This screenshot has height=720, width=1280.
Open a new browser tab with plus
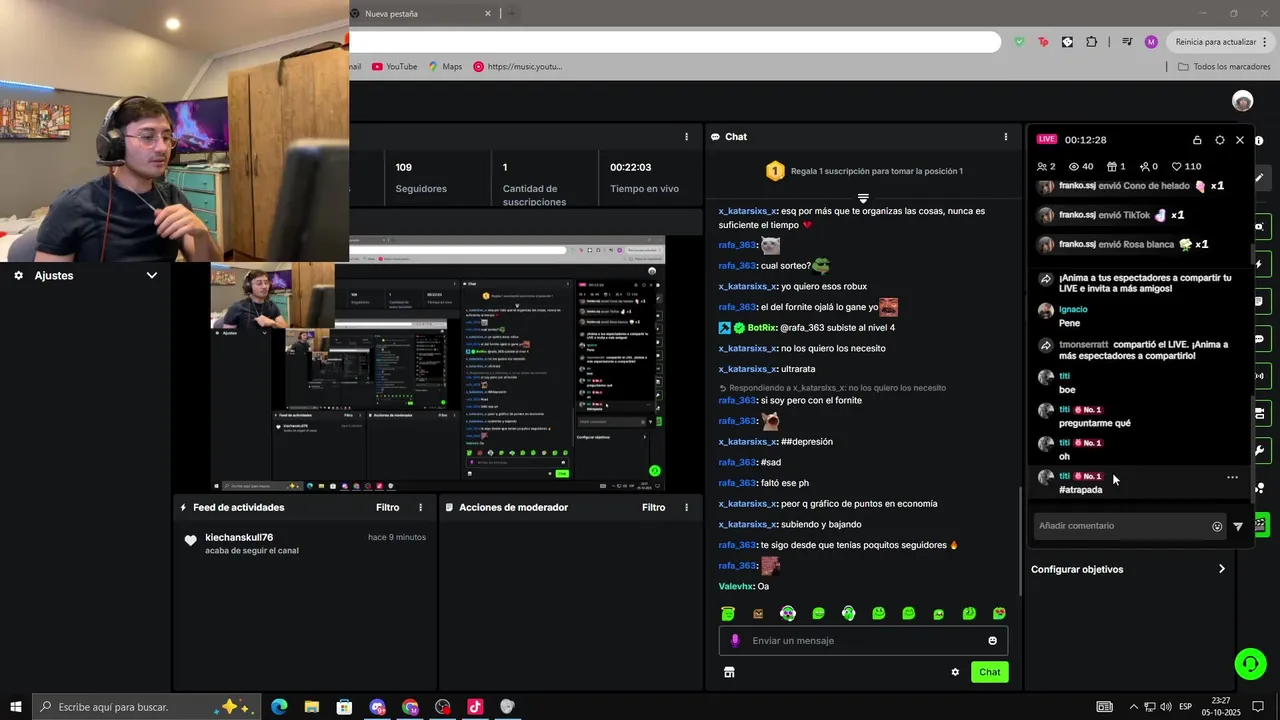point(512,14)
